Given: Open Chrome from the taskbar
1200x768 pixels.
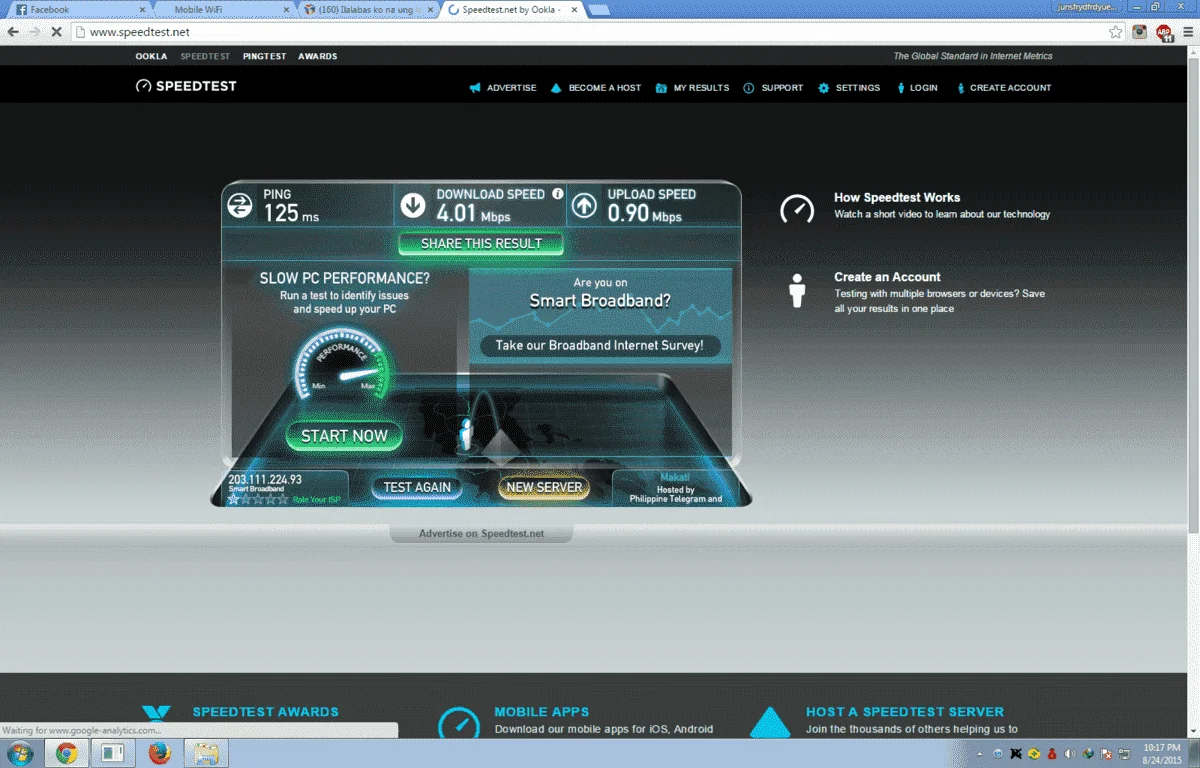Looking at the screenshot, I should click(x=67, y=753).
